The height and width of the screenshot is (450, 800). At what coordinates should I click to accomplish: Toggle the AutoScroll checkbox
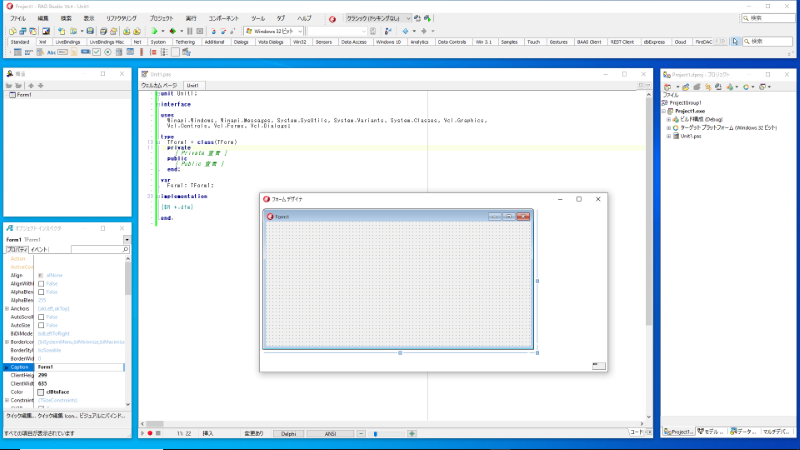click(x=41, y=317)
